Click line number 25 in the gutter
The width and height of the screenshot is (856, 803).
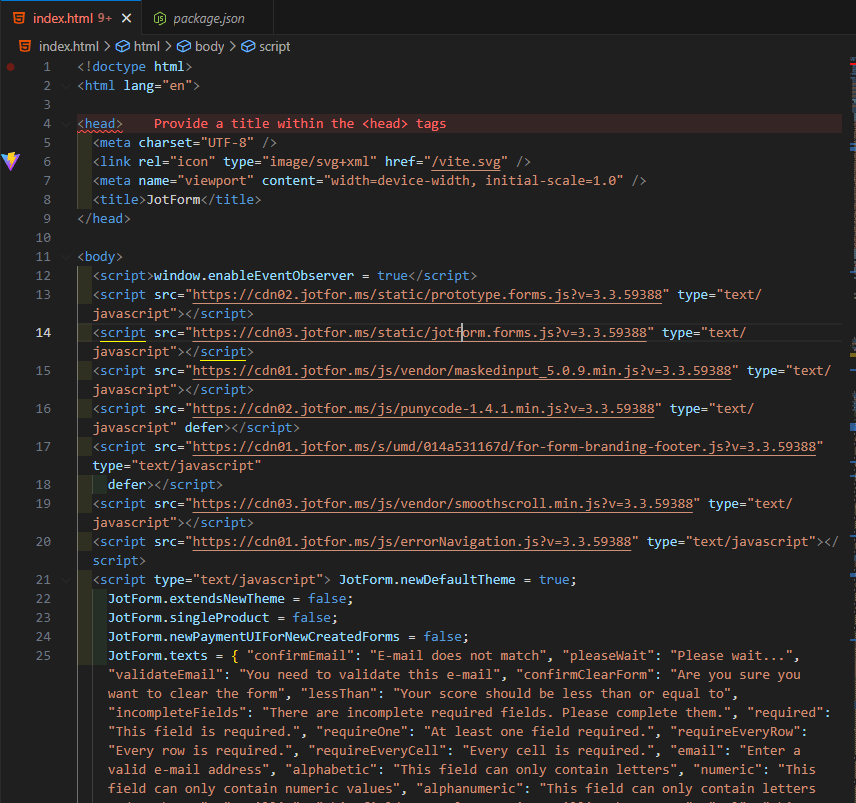pyautogui.click(x=43, y=656)
